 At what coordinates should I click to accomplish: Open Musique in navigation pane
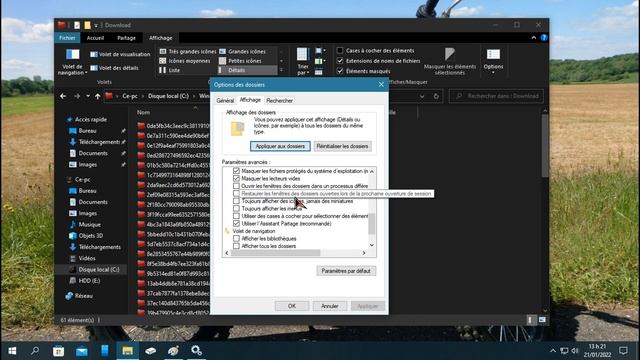(89, 224)
